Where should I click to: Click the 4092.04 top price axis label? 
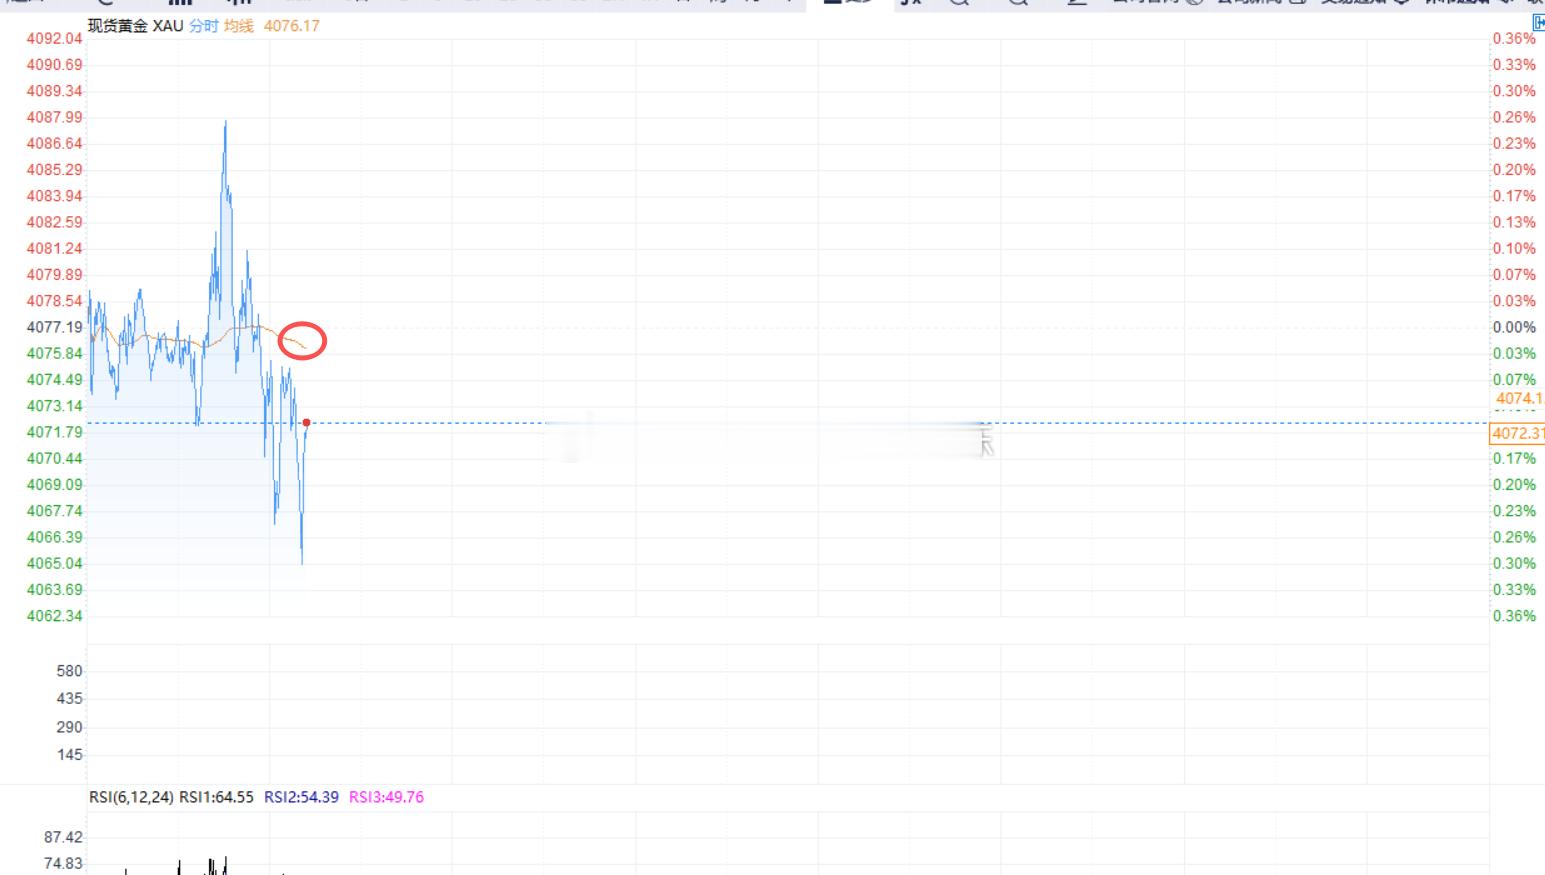click(55, 39)
